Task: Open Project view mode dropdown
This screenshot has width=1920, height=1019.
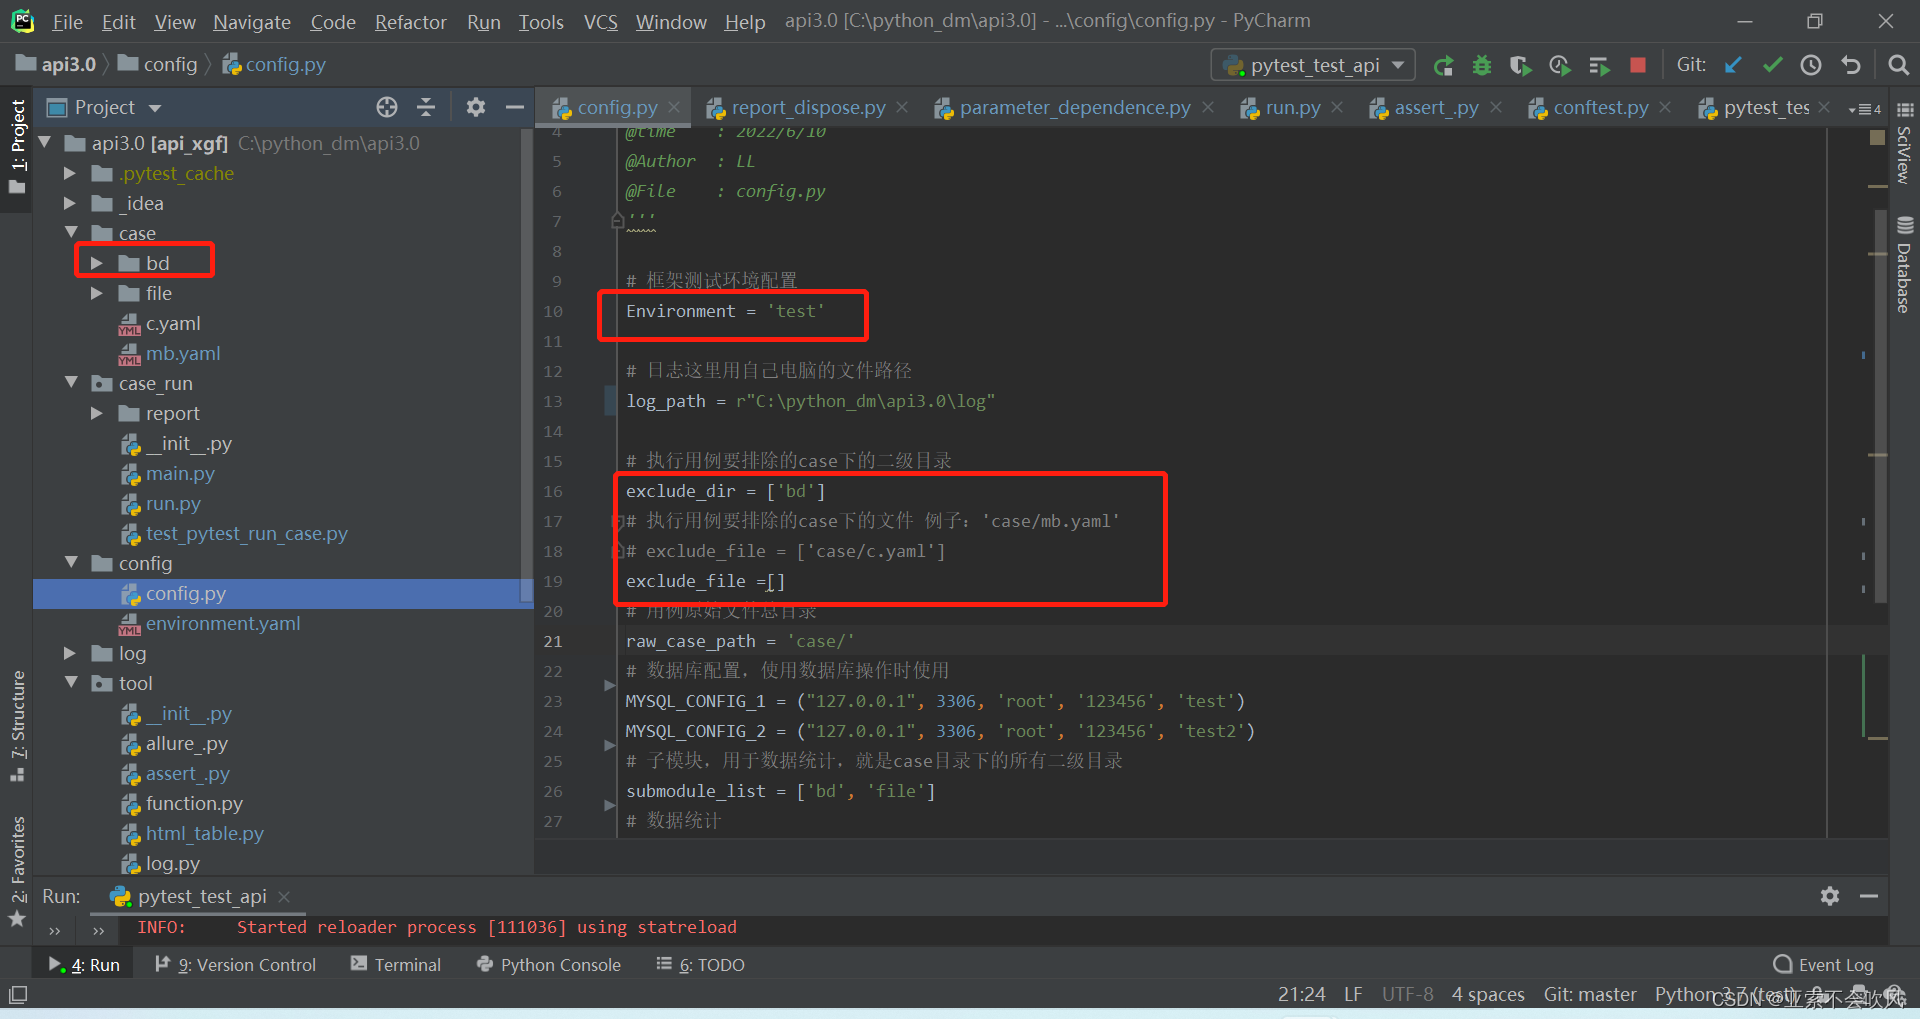Action: click(155, 108)
